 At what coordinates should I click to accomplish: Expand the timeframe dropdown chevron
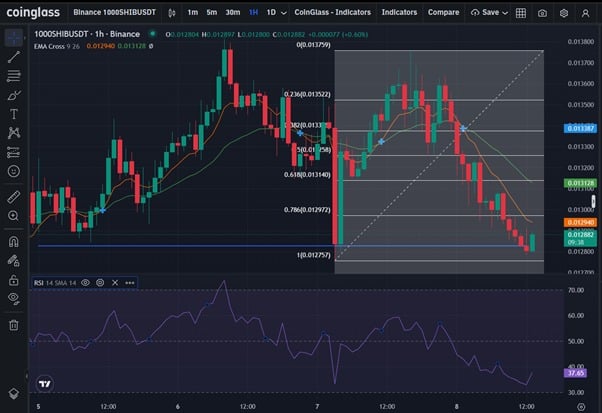pyautogui.click(x=284, y=13)
